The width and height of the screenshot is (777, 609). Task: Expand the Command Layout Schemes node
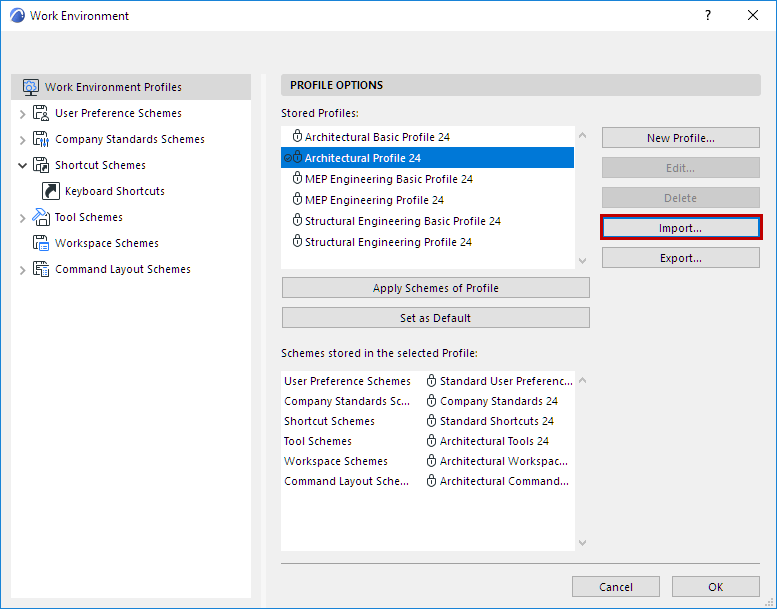pyautogui.click(x=23, y=270)
